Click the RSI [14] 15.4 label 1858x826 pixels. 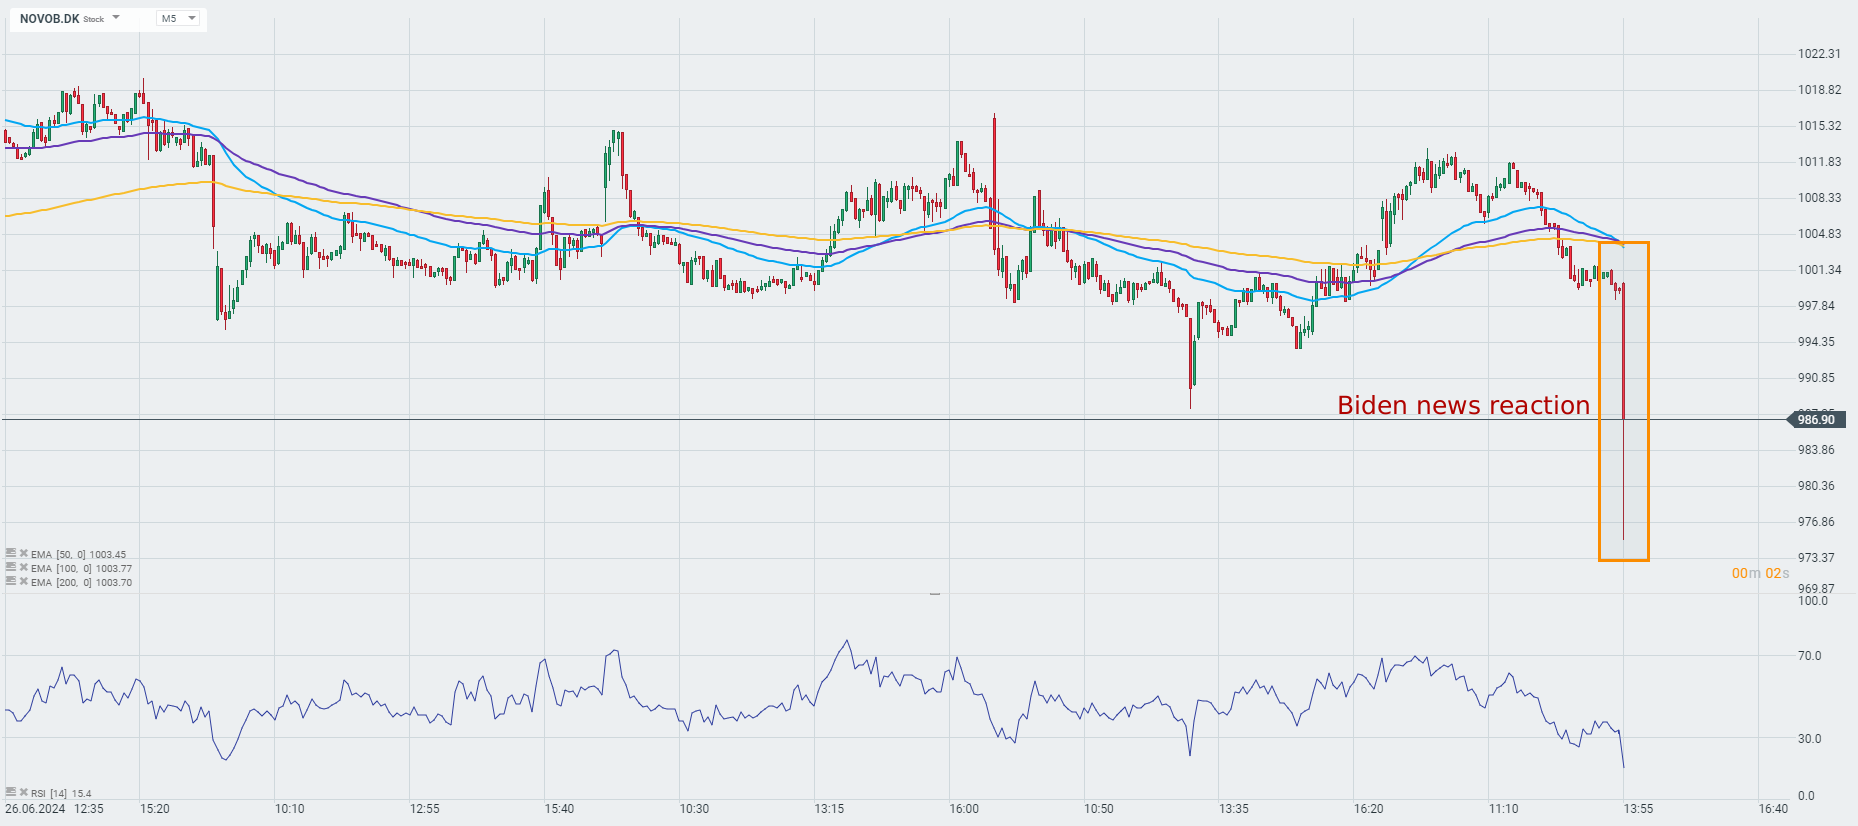[x=61, y=794]
